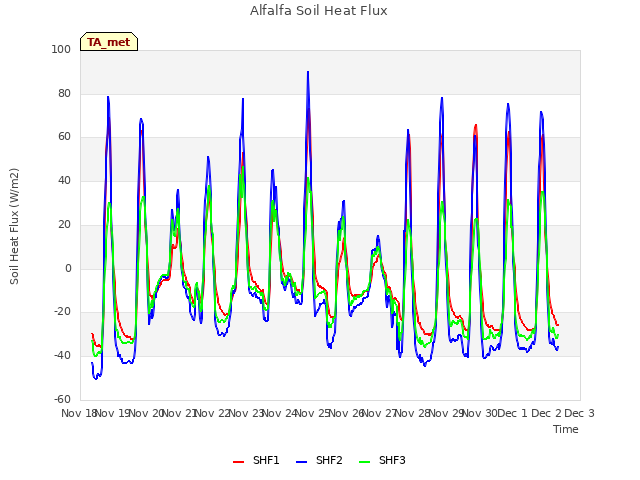640x480 pixels.
Task: Click the Nov 25 x-axis tick label
Action: (x=313, y=413)
